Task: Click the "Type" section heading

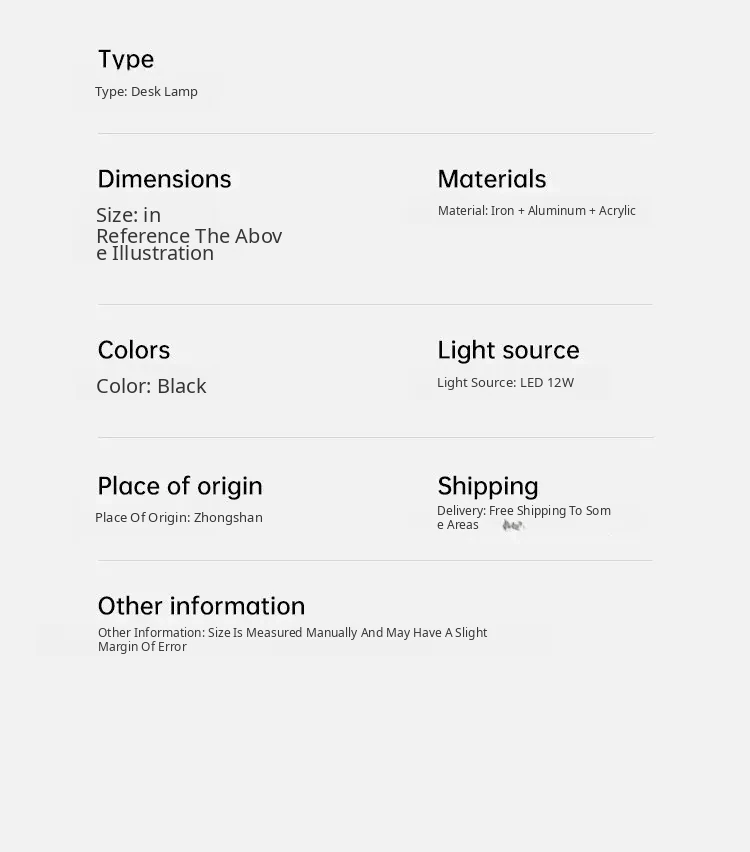Action: (x=126, y=59)
